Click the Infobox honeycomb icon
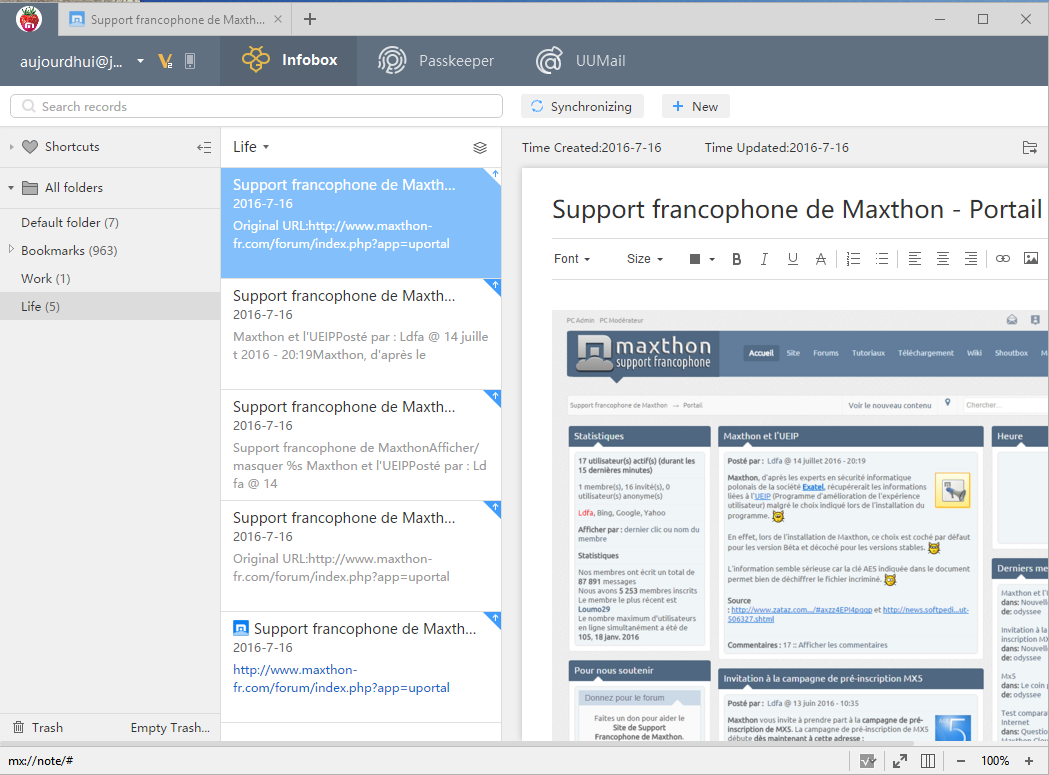1049x775 pixels. [x=256, y=60]
